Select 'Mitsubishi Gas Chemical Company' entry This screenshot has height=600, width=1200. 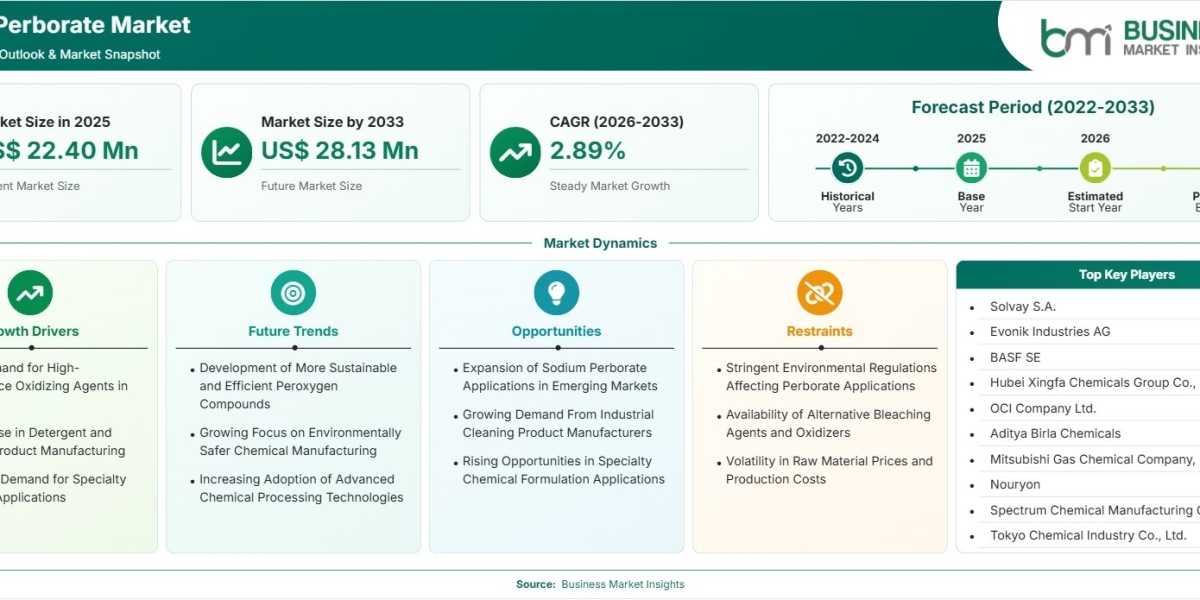point(1094,459)
